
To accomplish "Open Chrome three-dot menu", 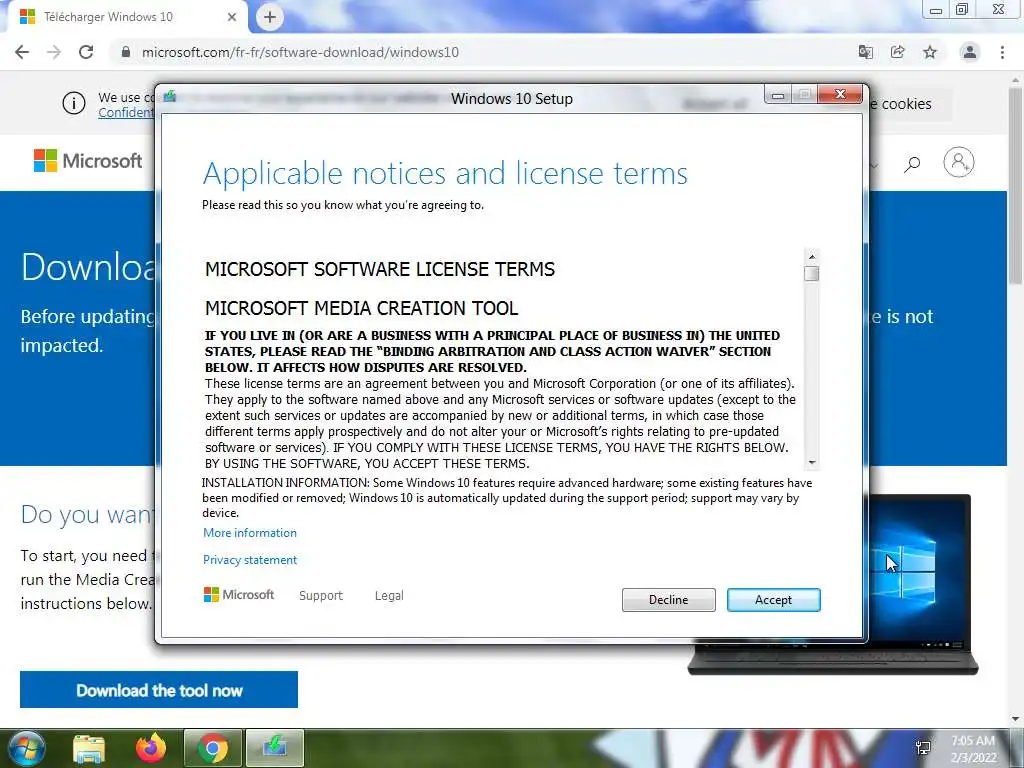I will [1002, 52].
